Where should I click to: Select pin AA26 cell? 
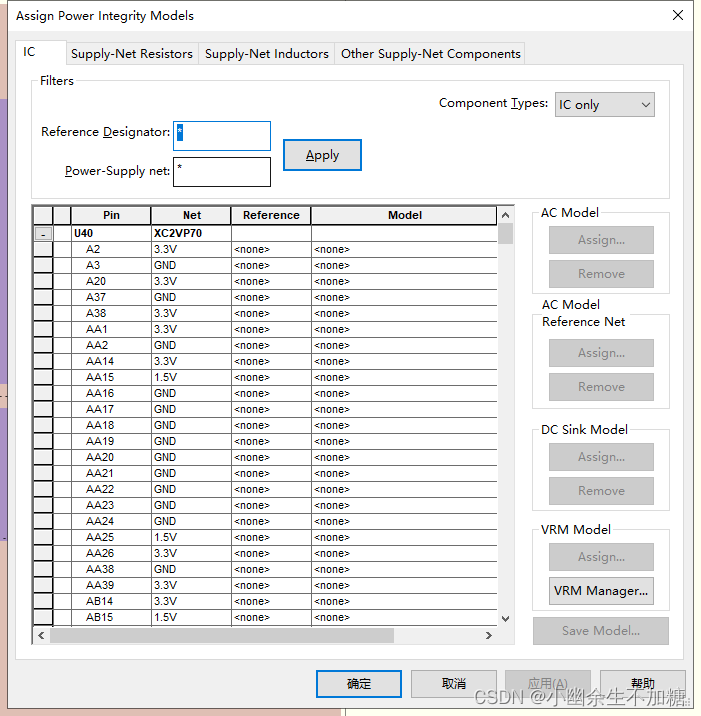pyautogui.click(x=111, y=553)
